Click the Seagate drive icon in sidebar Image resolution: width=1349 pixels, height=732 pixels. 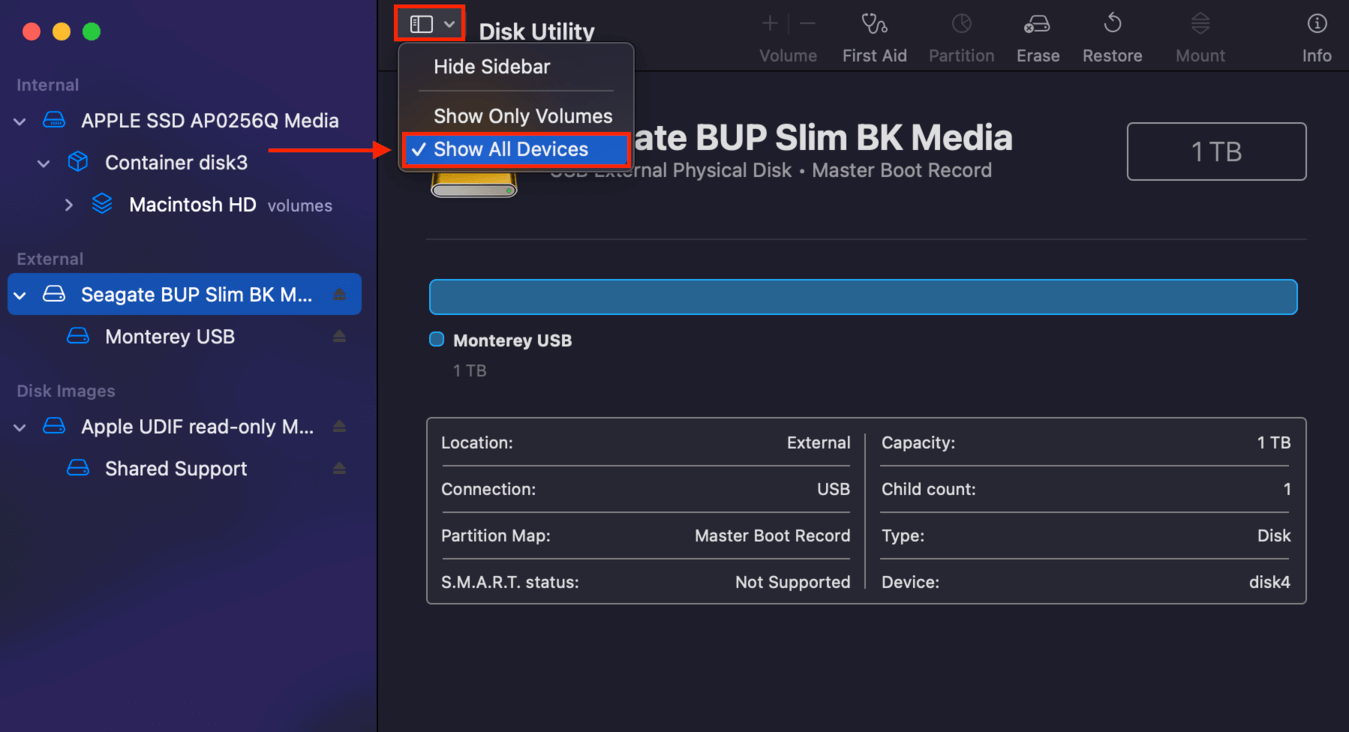point(54,295)
